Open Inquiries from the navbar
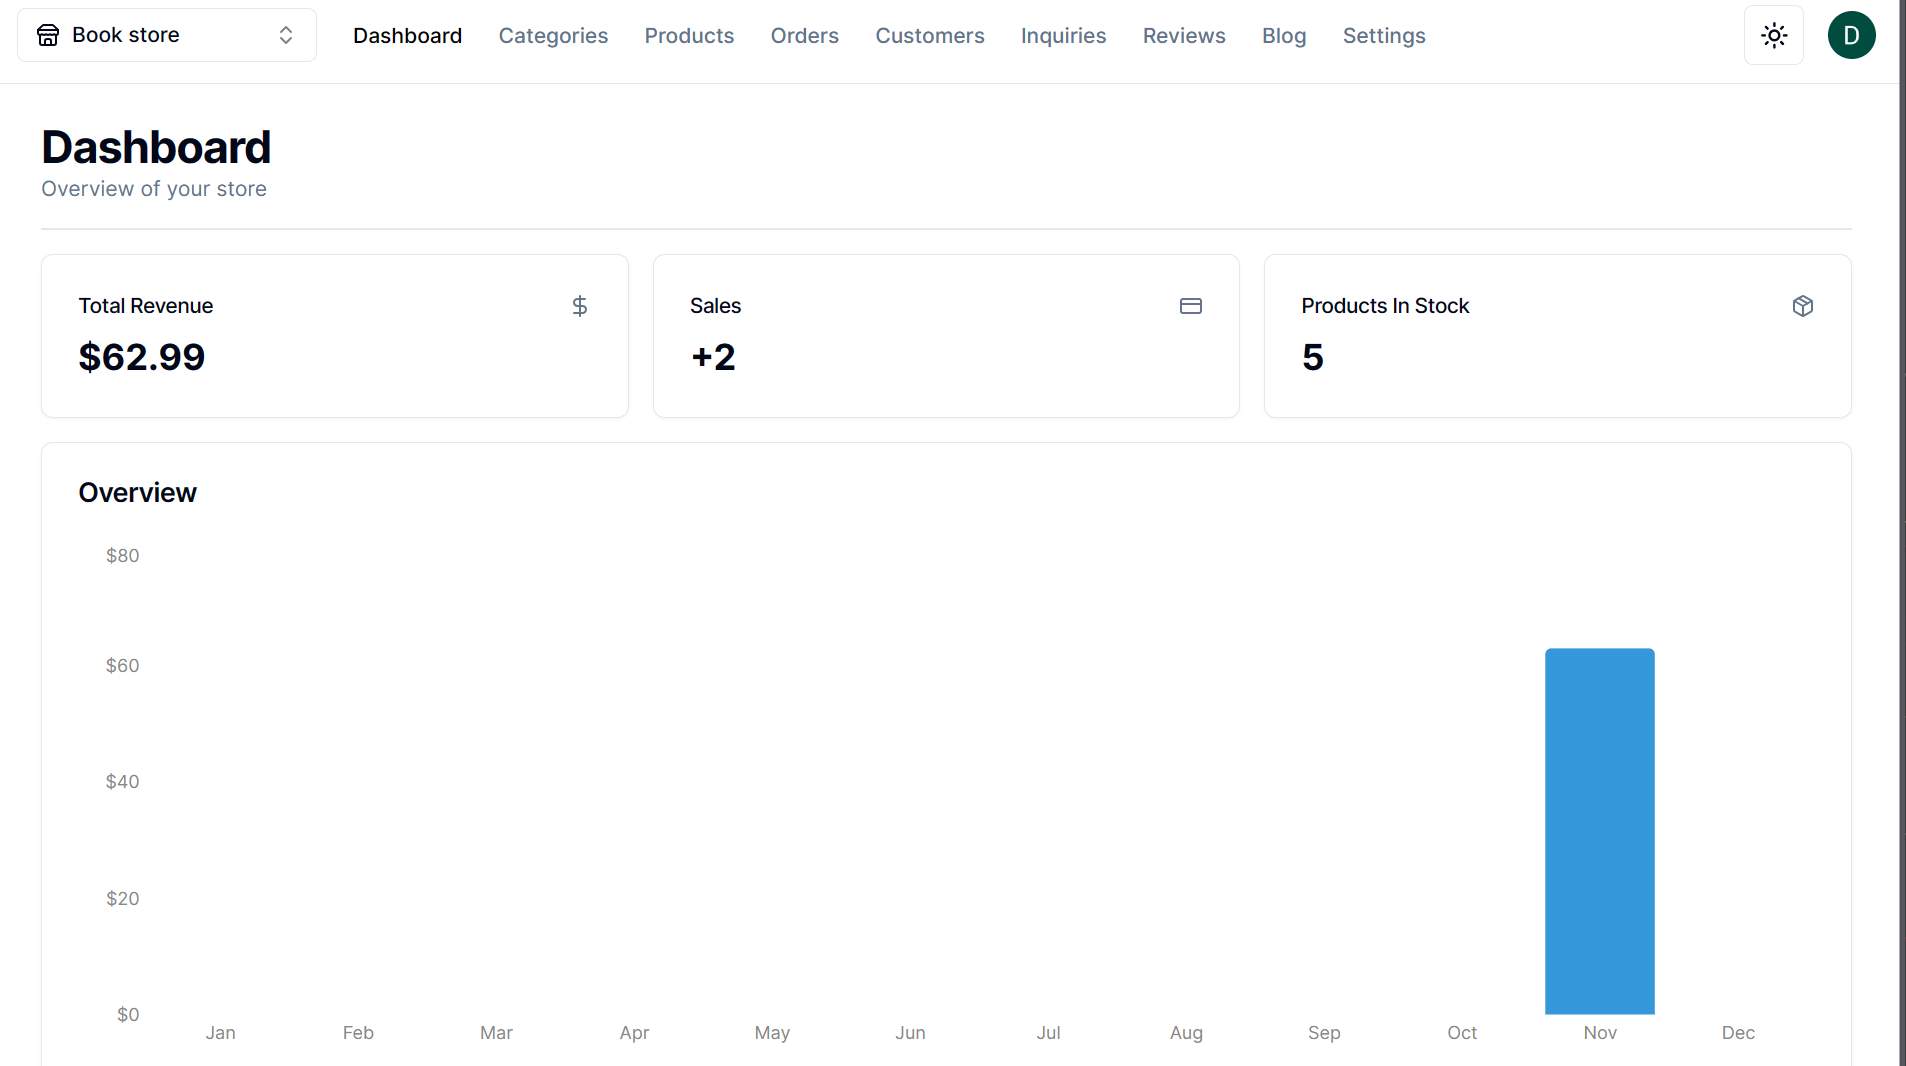 click(x=1063, y=36)
